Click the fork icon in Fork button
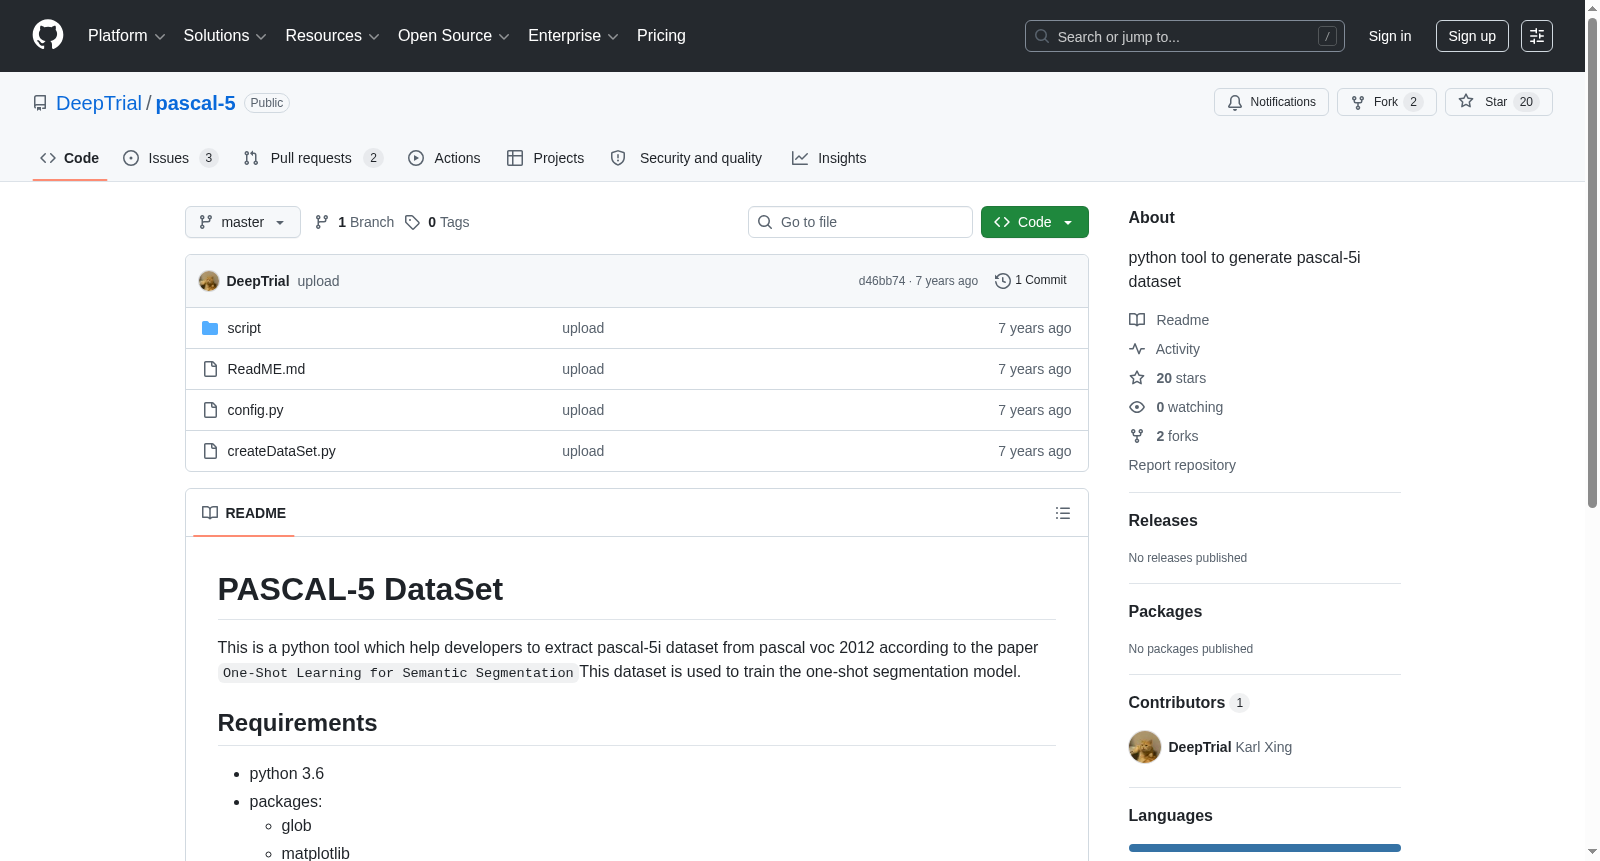The width and height of the screenshot is (1600, 861). (1358, 102)
